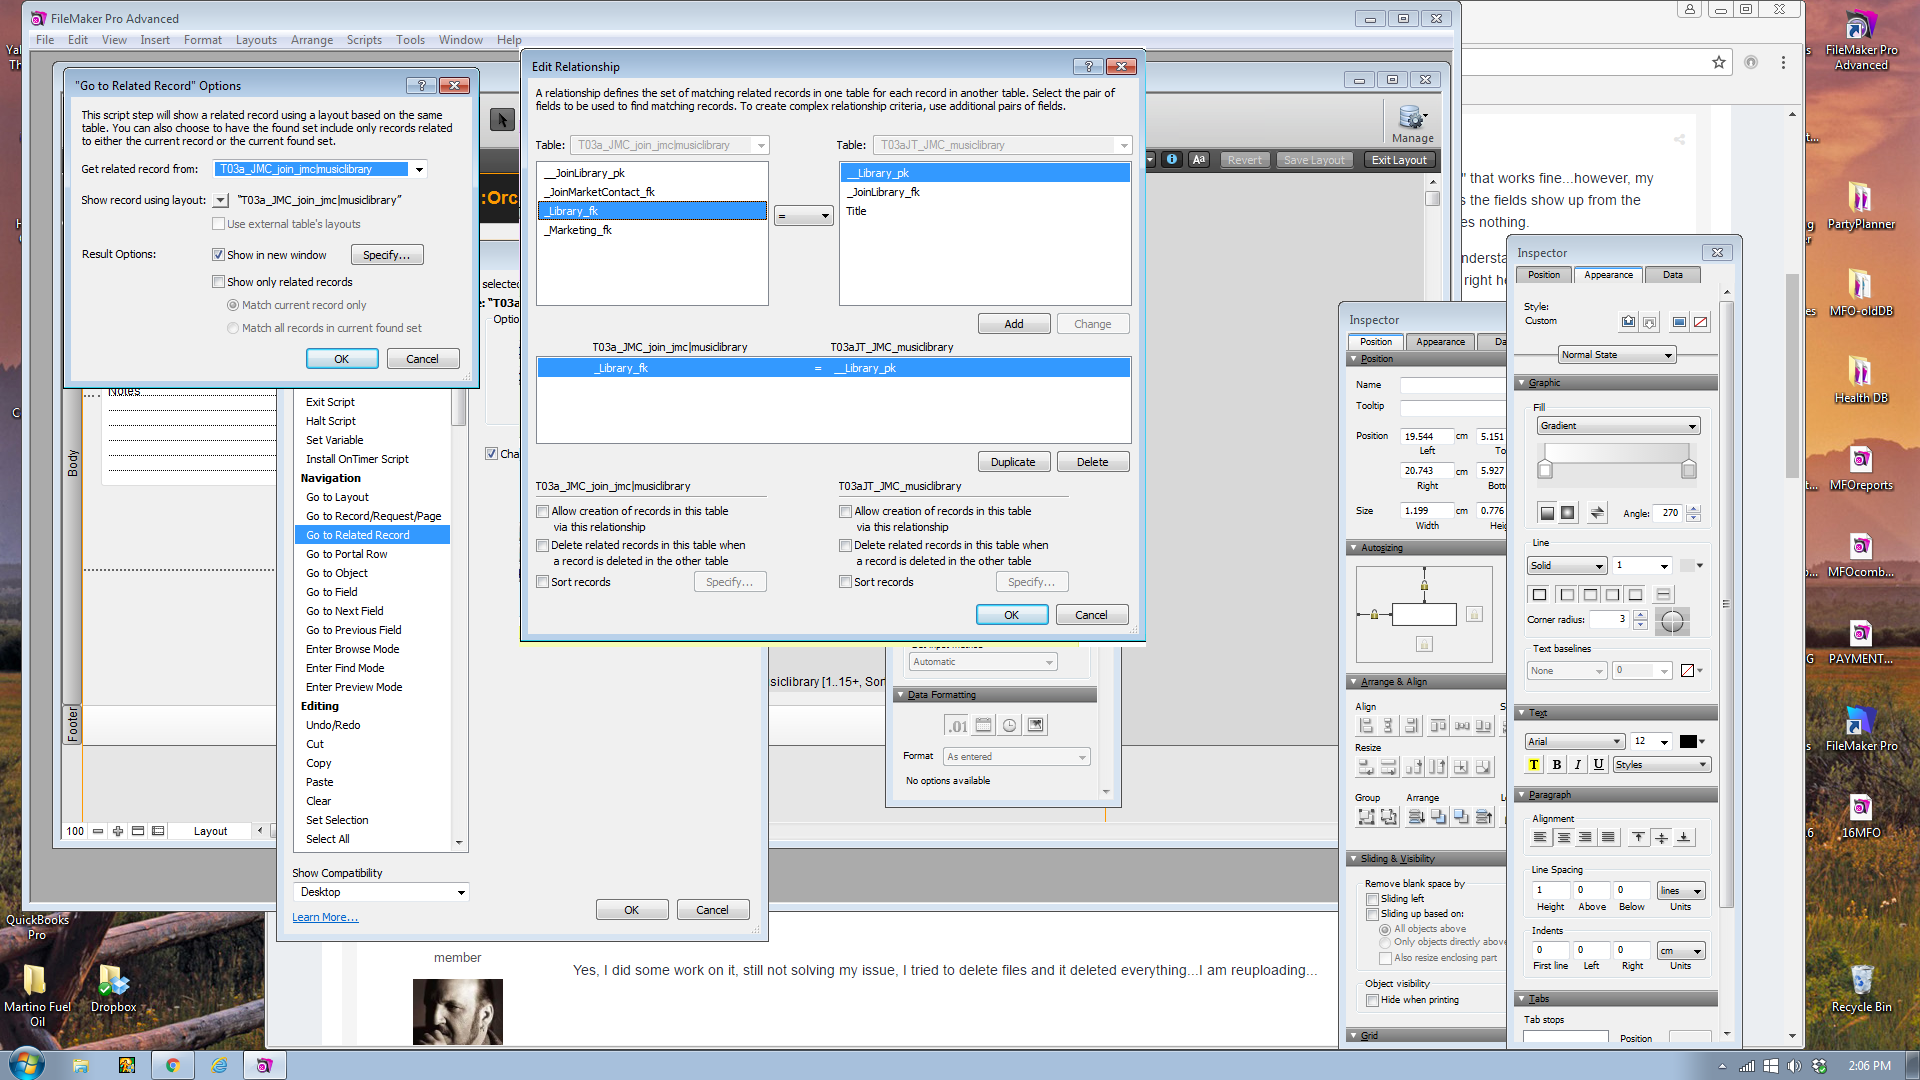Toggle Bold text style in Inspector
Viewport: 1920px width, 1080px height.
point(1556,765)
